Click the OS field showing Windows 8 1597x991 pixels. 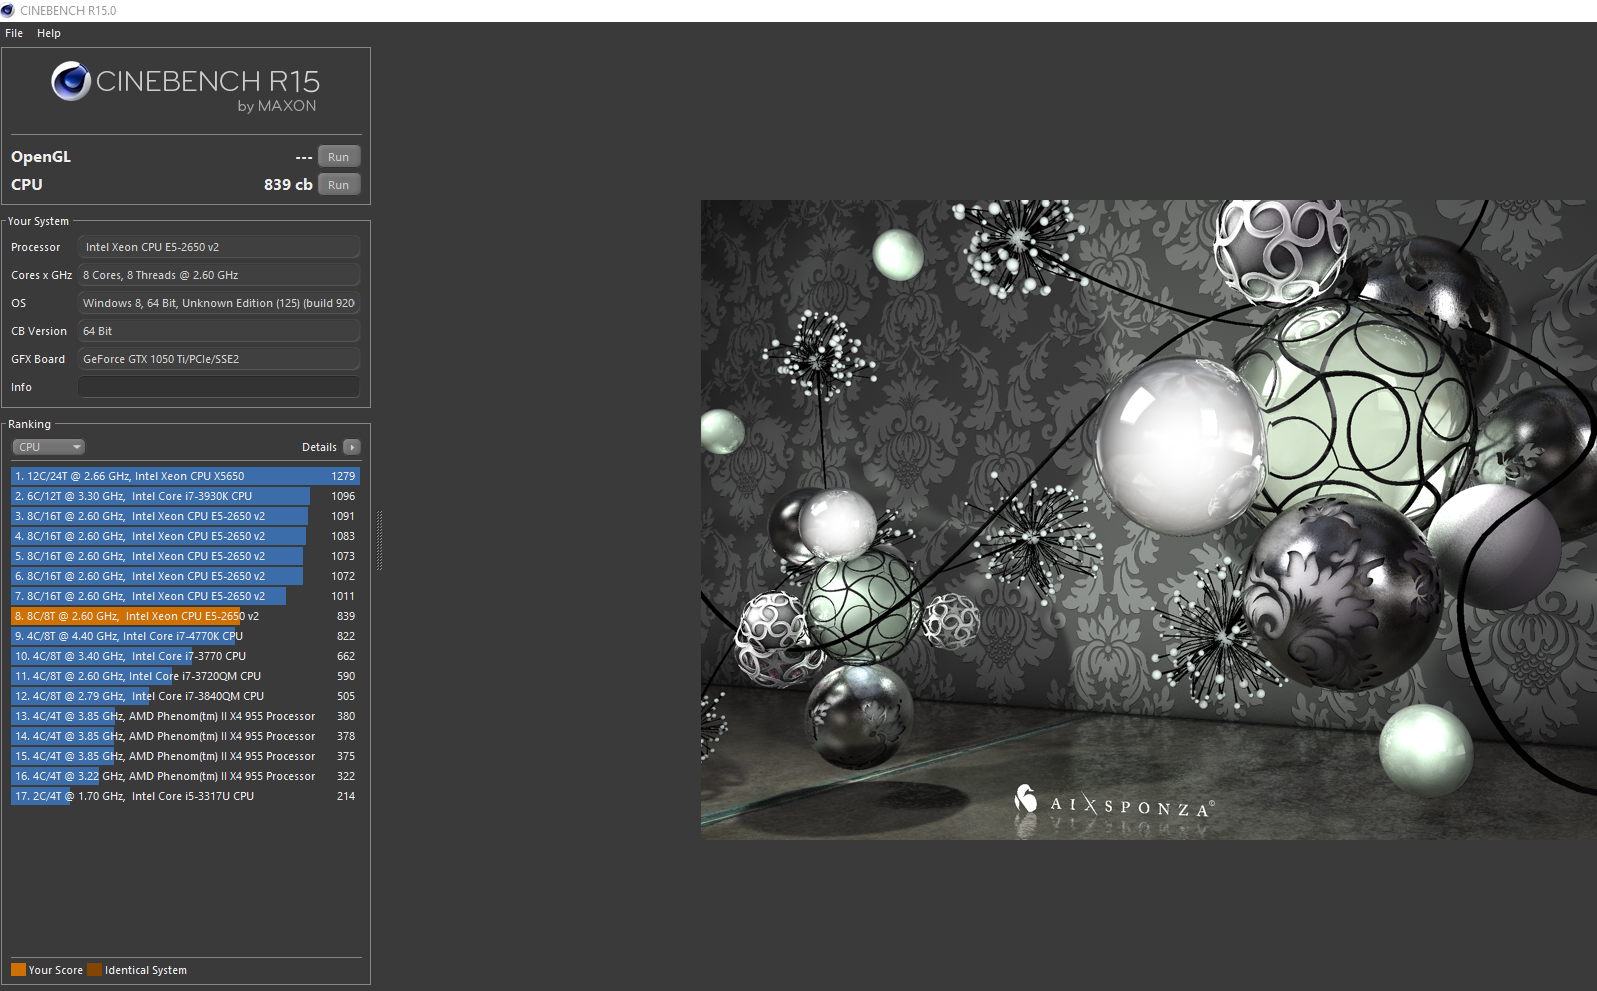pos(219,303)
